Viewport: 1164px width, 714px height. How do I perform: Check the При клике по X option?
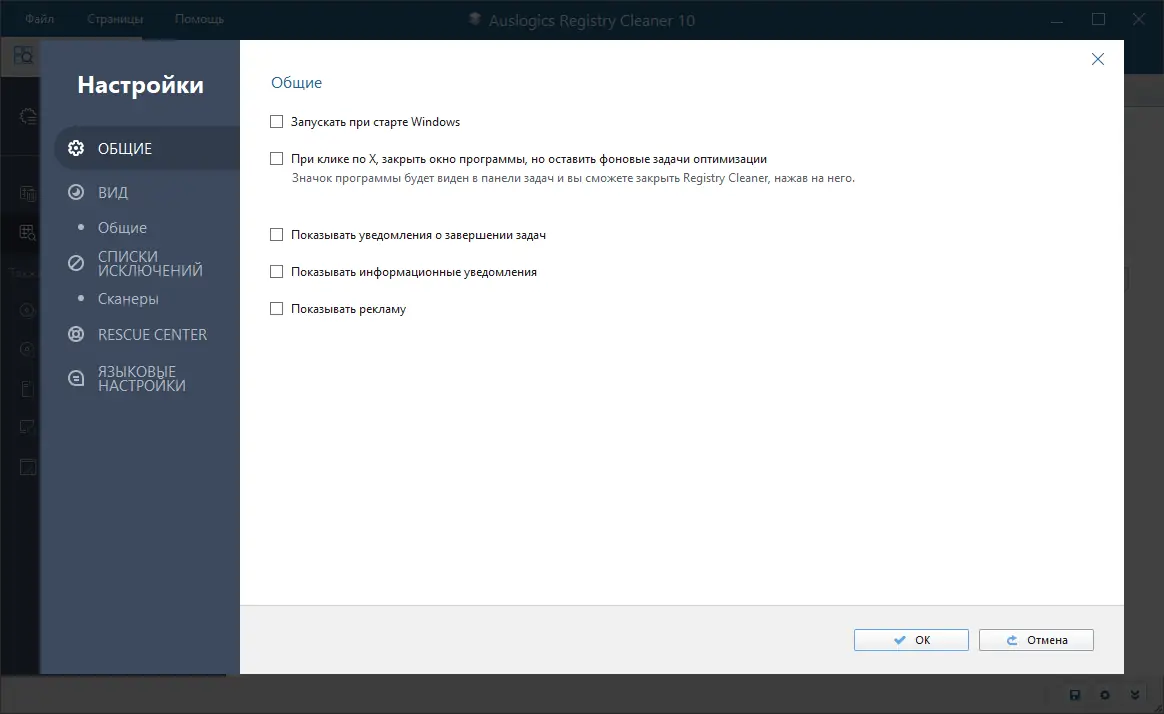[x=276, y=159]
